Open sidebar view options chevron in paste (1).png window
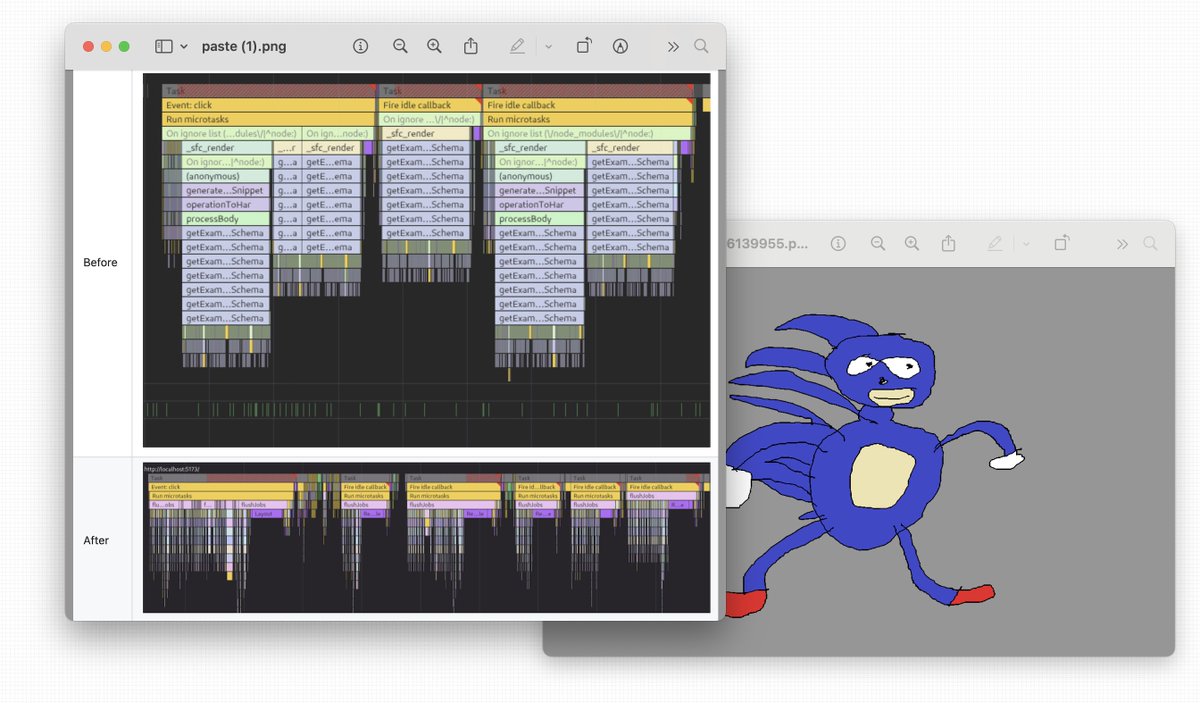 coord(184,47)
